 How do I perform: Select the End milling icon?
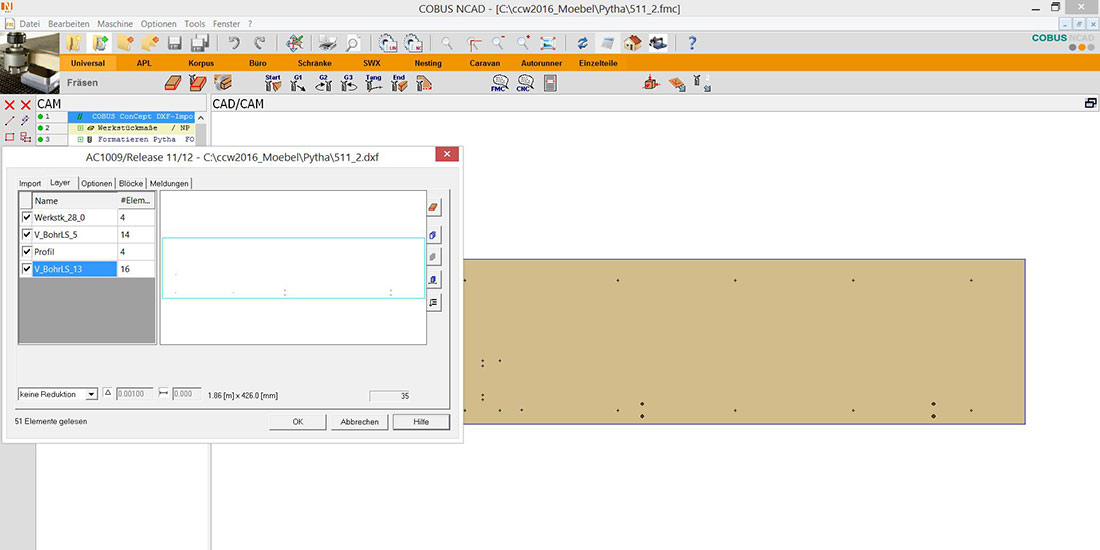(399, 83)
